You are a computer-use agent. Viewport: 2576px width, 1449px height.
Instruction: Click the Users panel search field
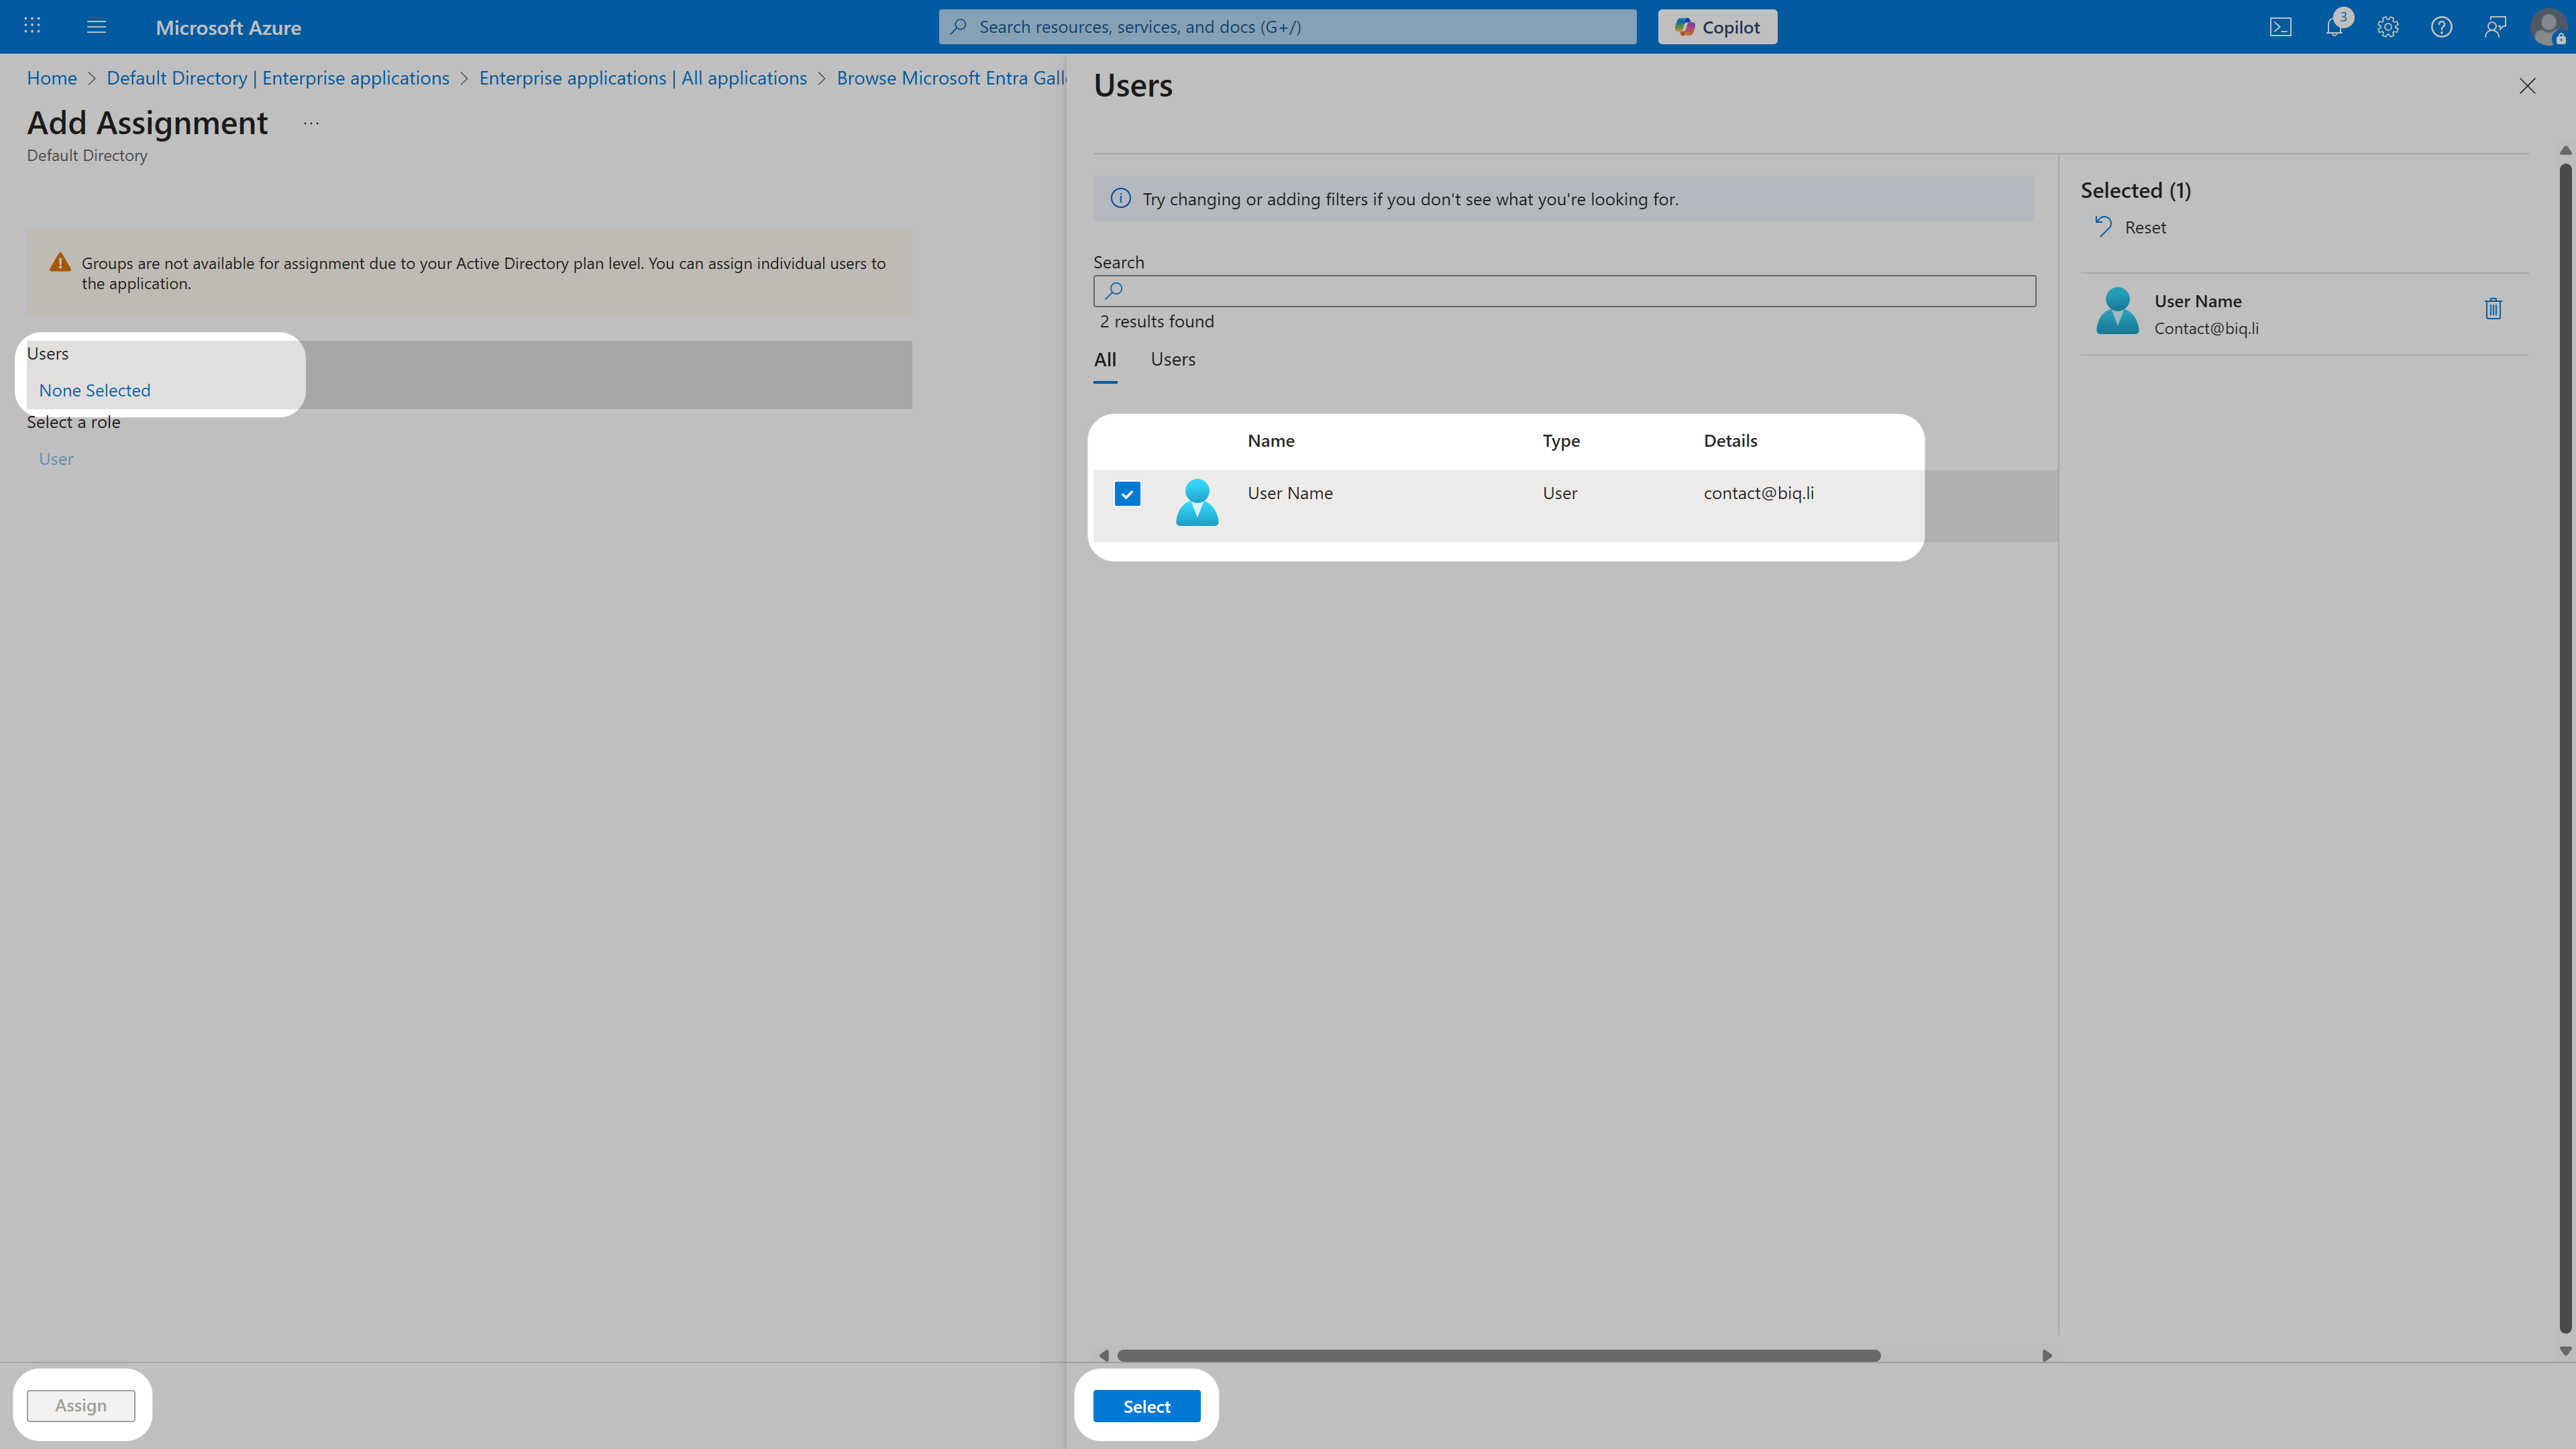(1564, 291)
